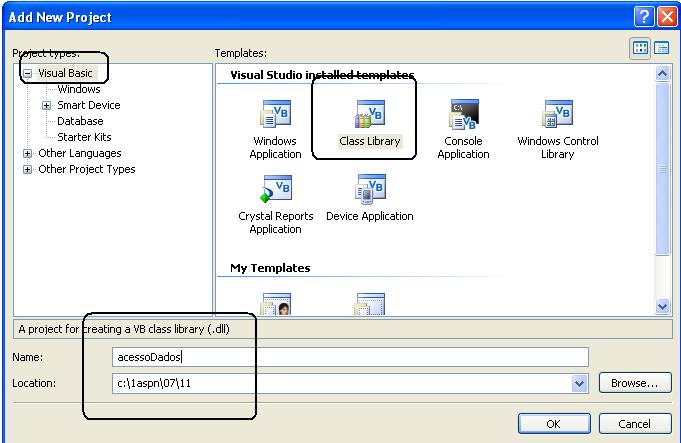Click Visual Studio installed templates header
The width and height of the screenshot is (681, 443).
[322, 75]
